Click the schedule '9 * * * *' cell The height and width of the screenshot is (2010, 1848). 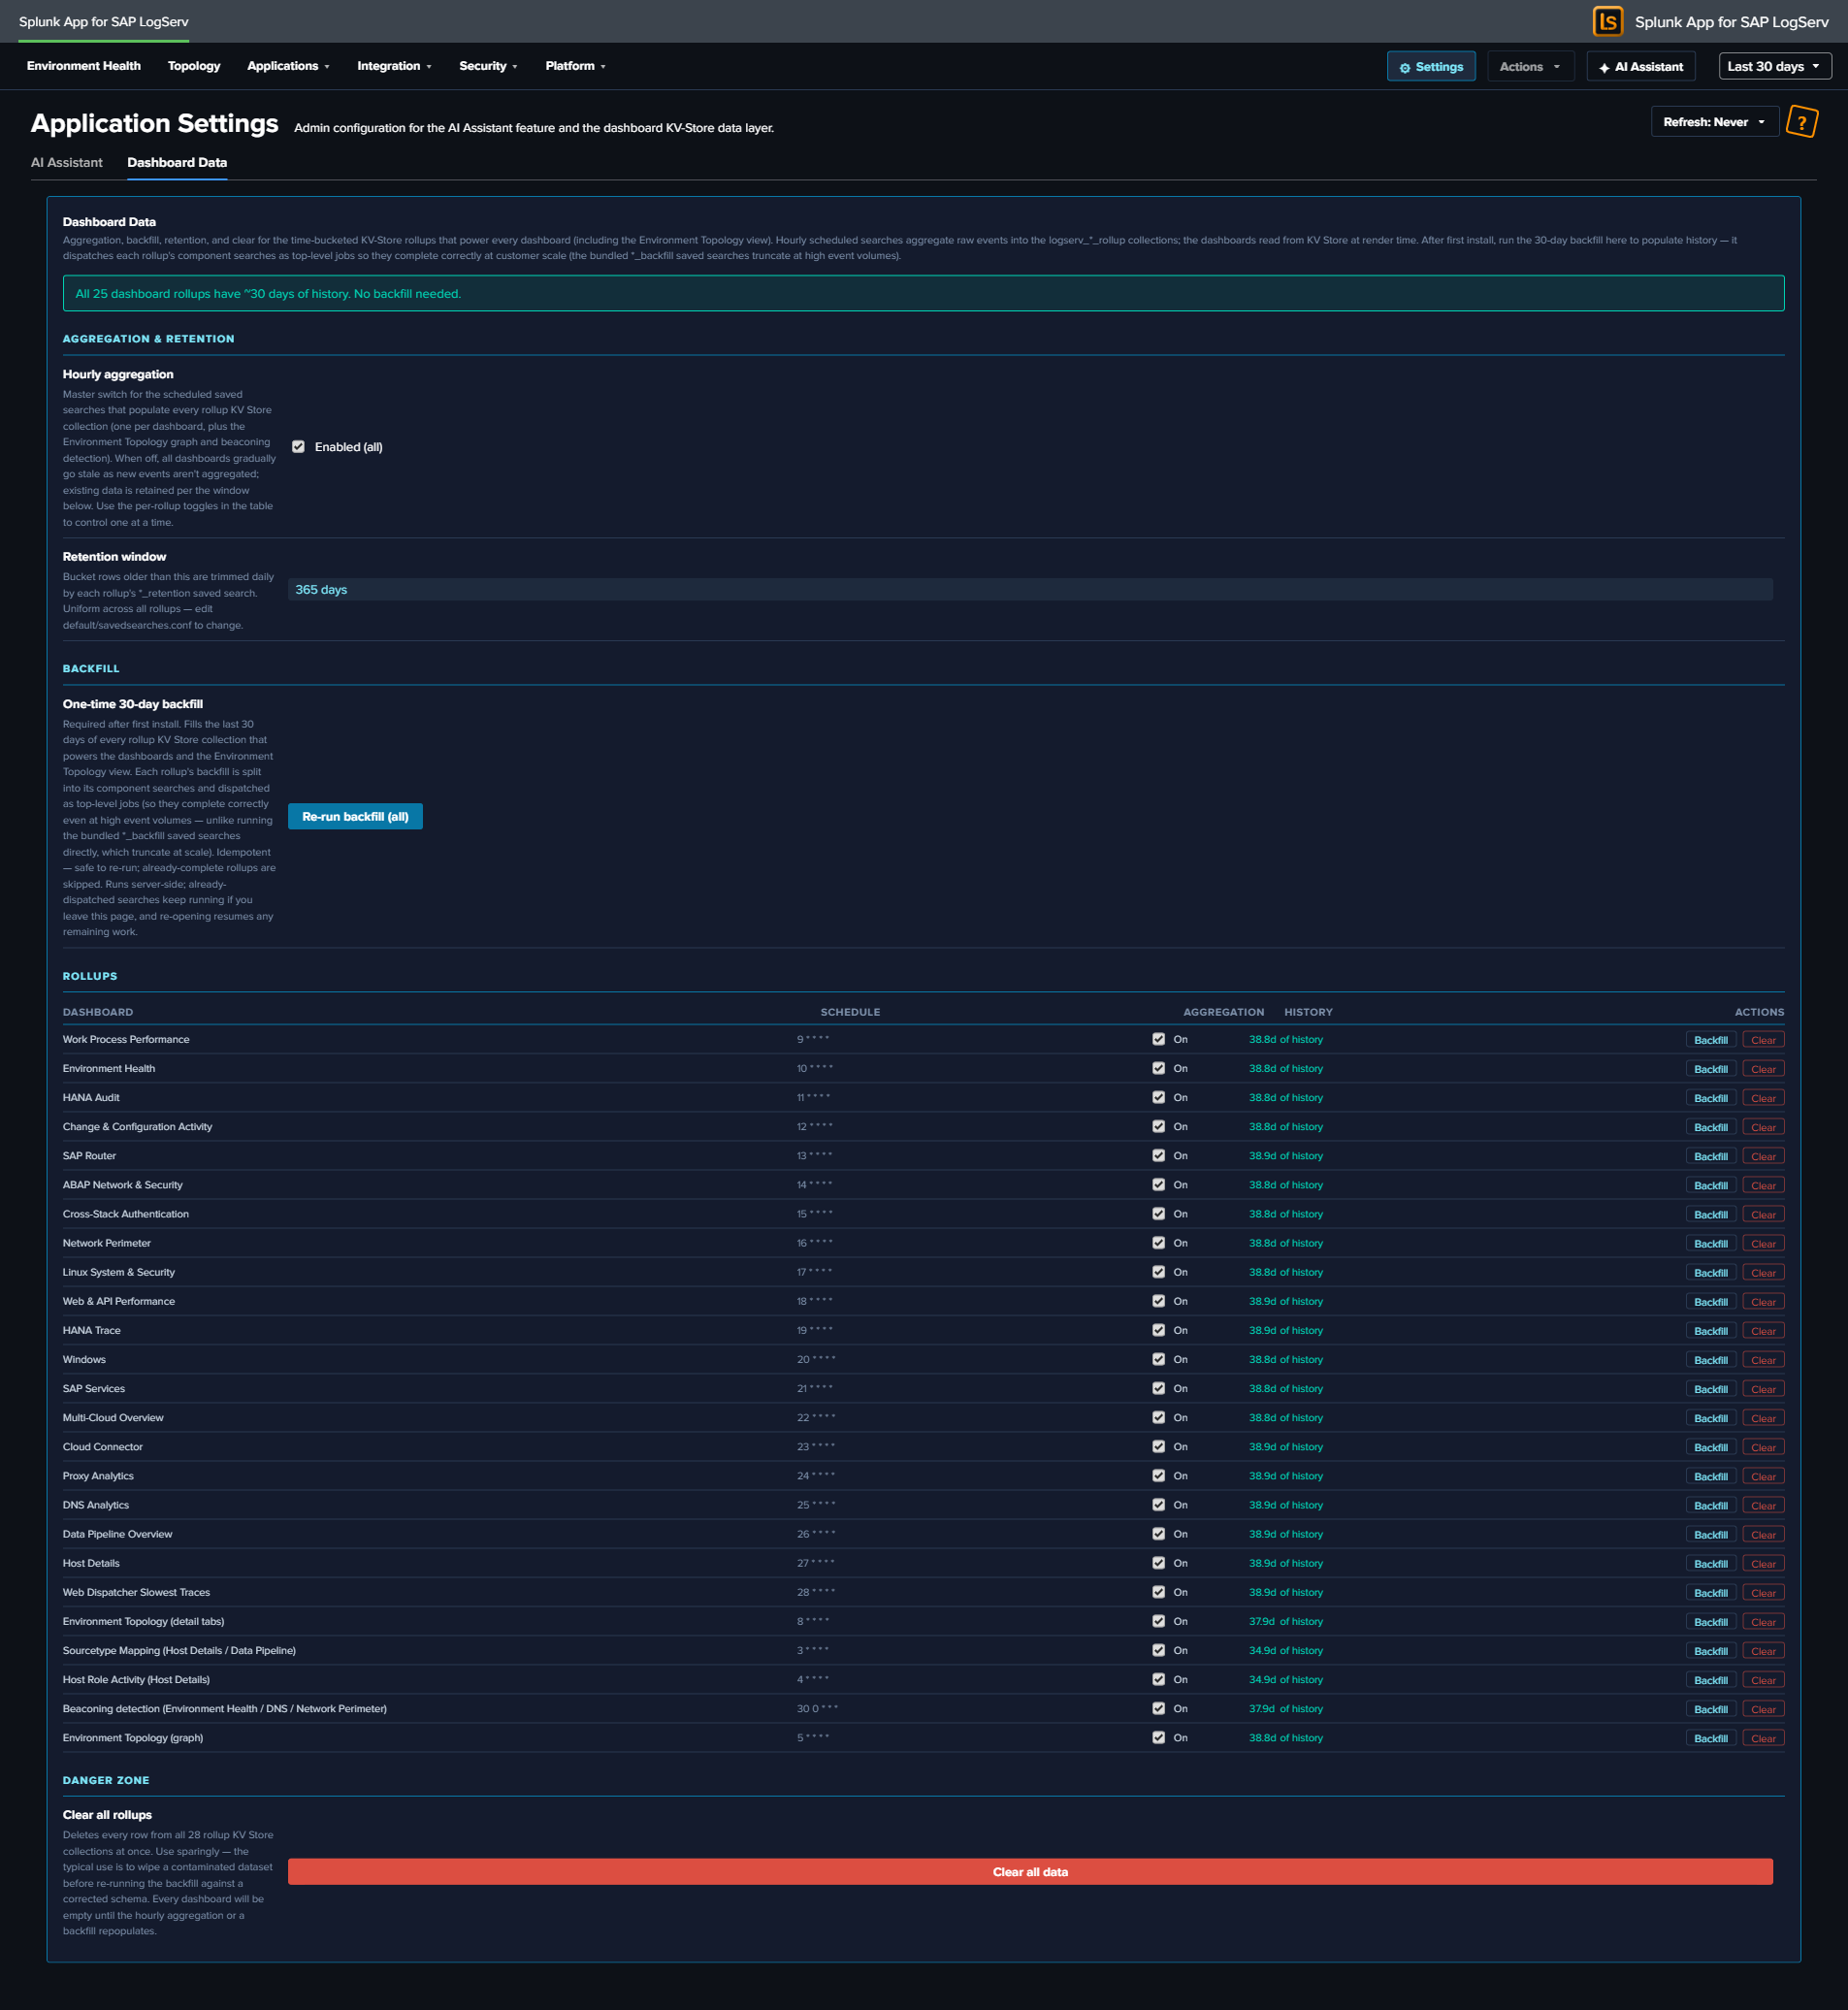point(813,1039)
